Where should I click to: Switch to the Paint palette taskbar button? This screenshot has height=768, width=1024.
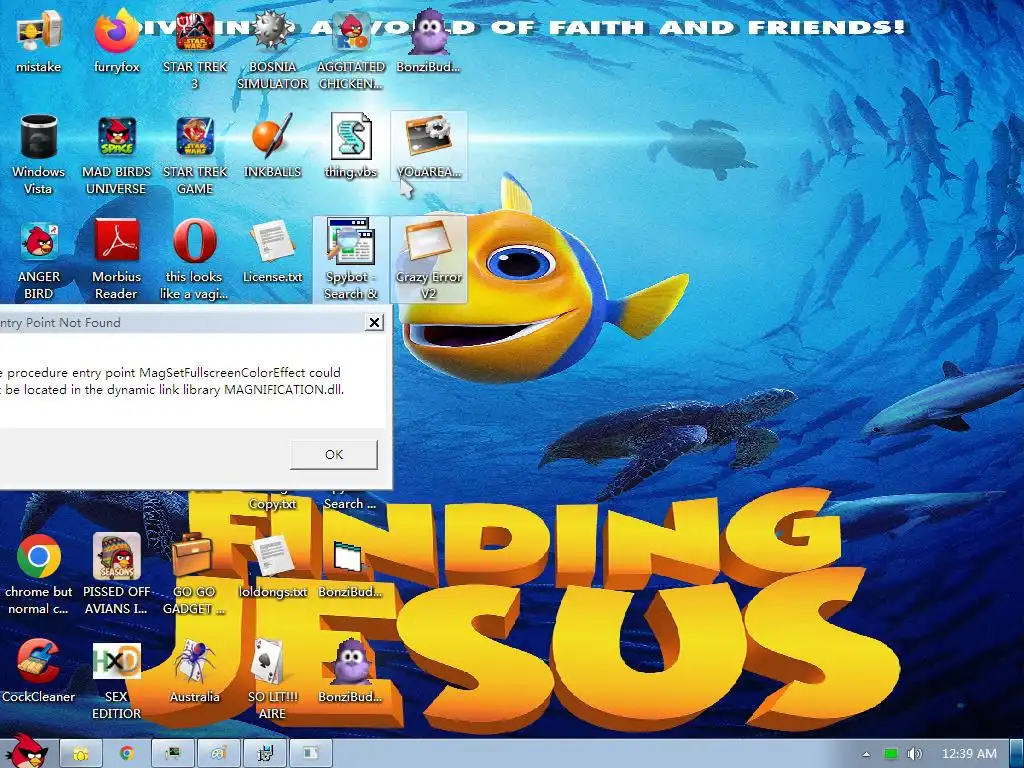click(219, 754)
